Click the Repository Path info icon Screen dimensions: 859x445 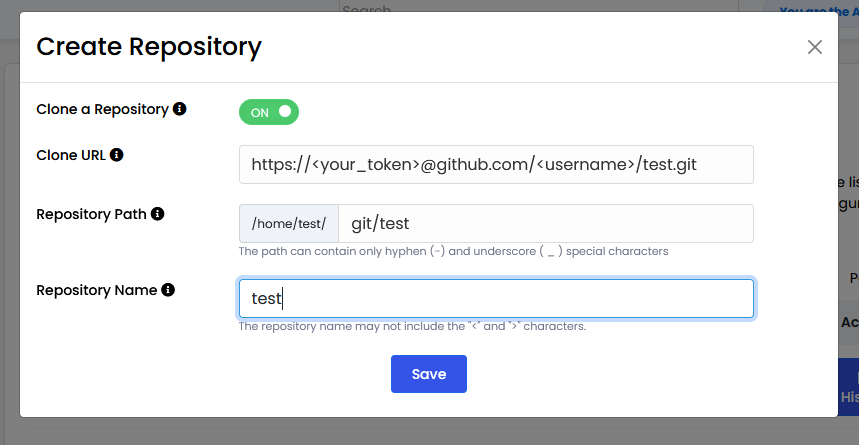(x=158, y=214)
